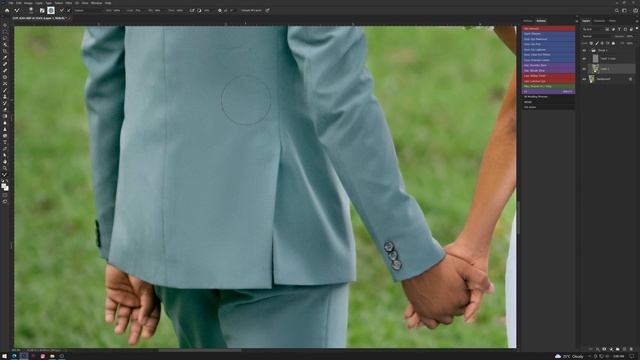Turn layer filtering on or off
The width and height of the screenshot is (640, 360).
pyautogui.click(x=637, y=28)
